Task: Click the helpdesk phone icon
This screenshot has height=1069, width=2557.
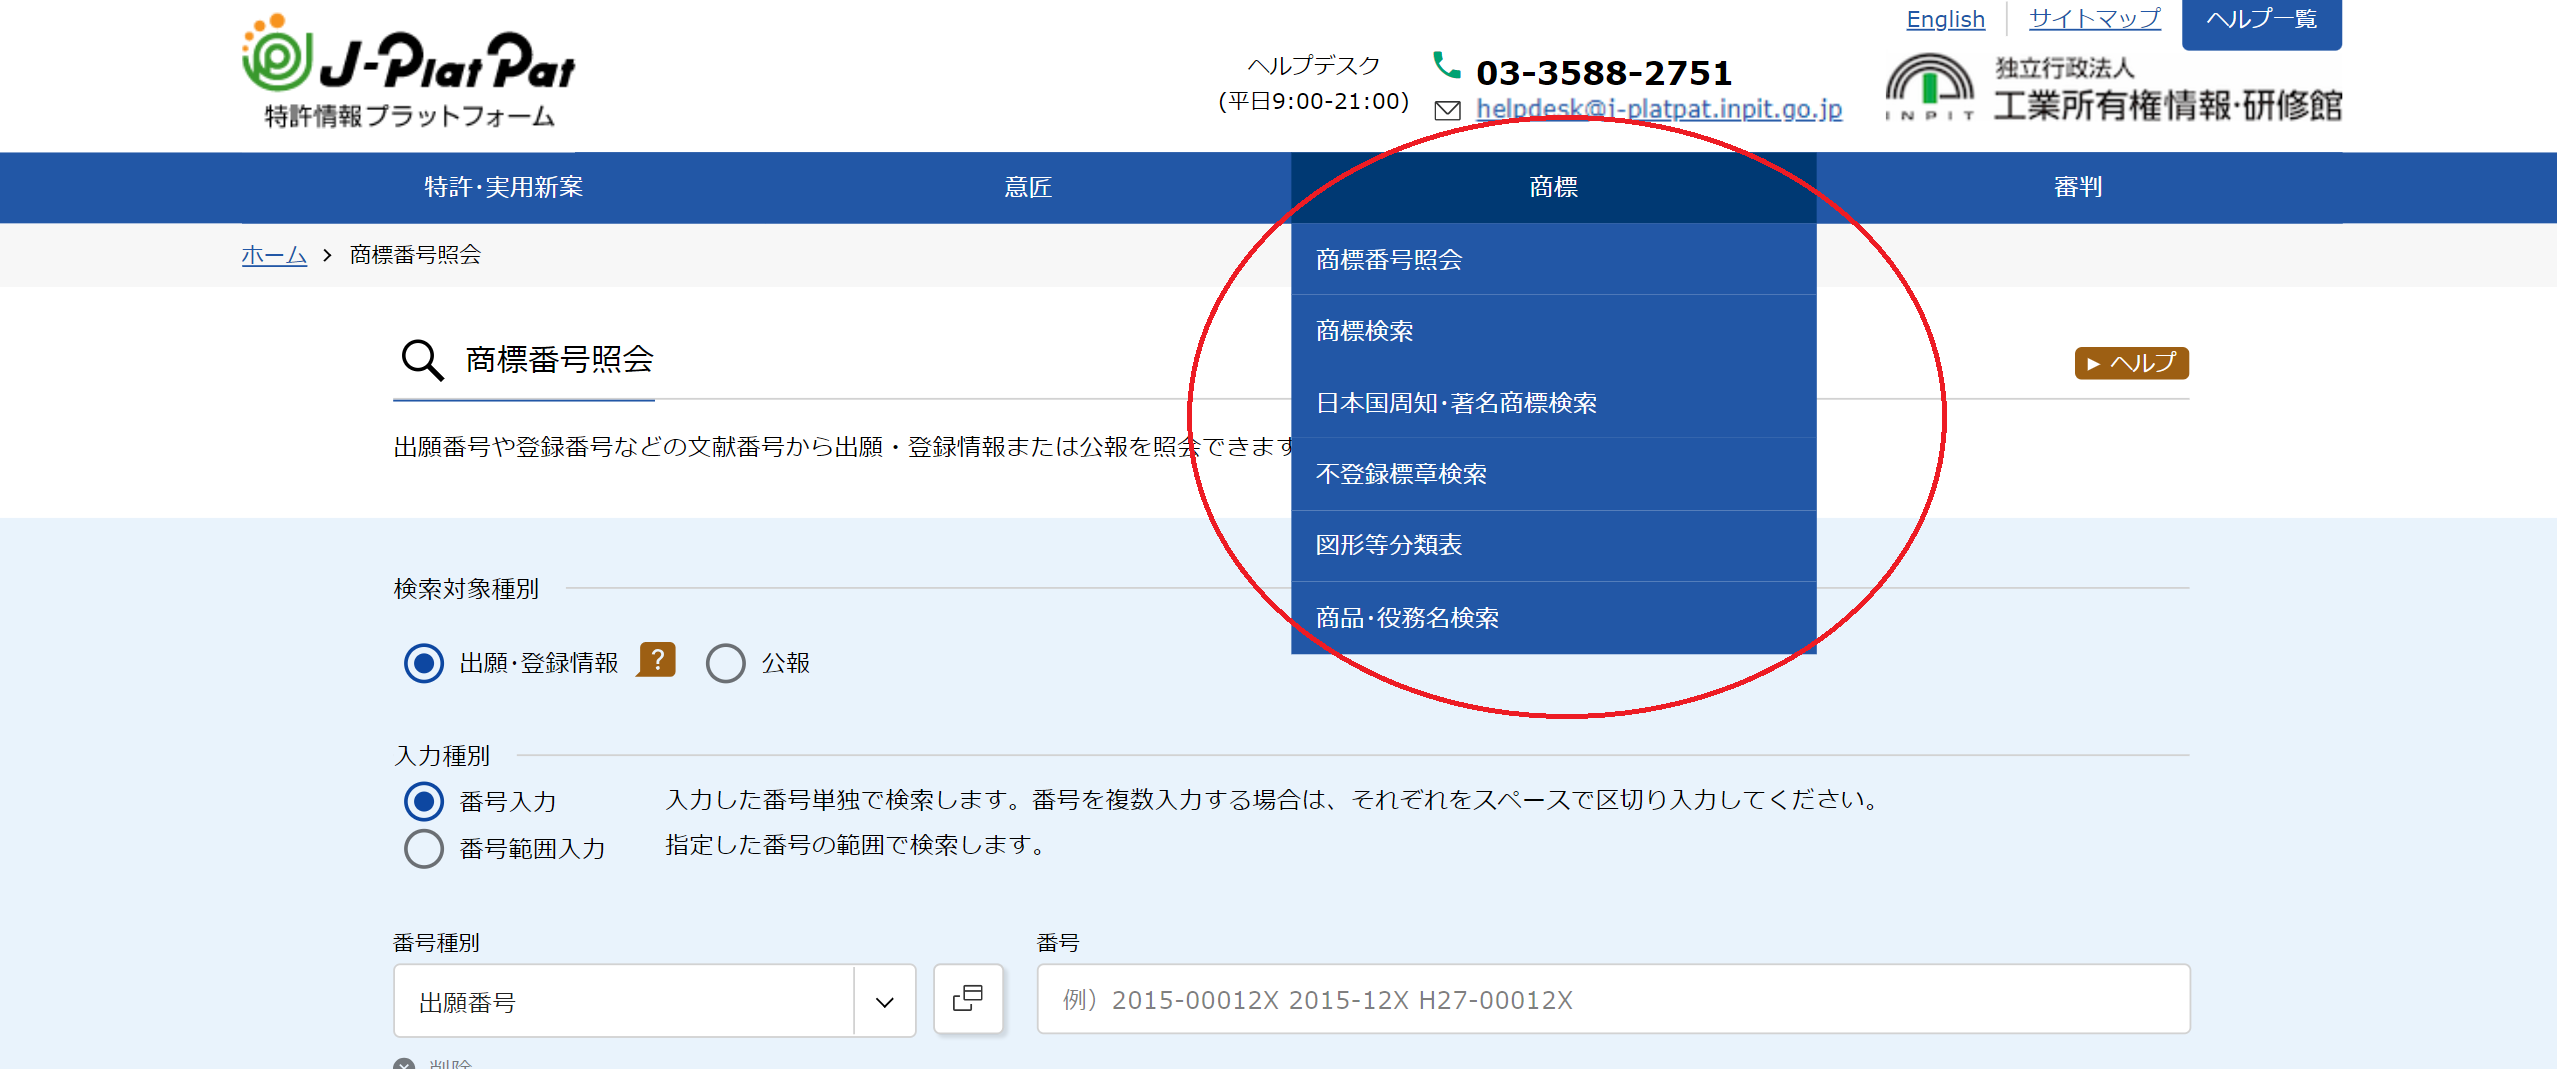Action: (x=1446, y=66)
